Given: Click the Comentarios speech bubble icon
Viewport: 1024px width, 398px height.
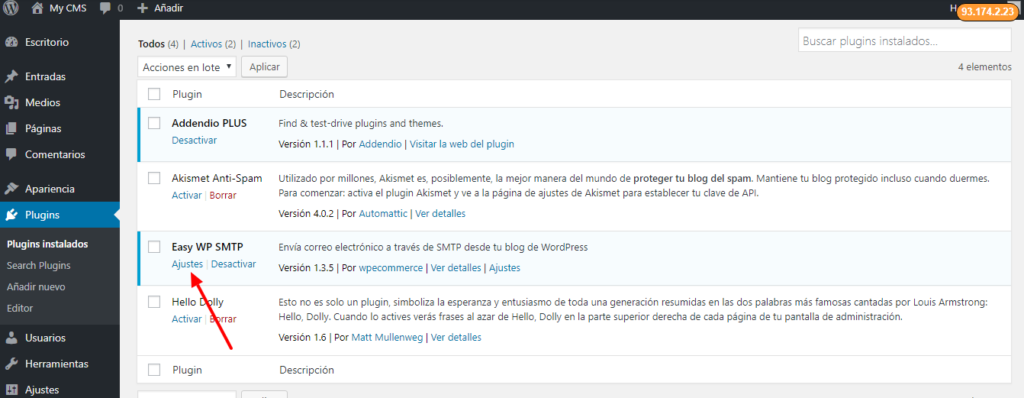Looking at the screenshot, I should pyautogui.click(x=11, y=155).
